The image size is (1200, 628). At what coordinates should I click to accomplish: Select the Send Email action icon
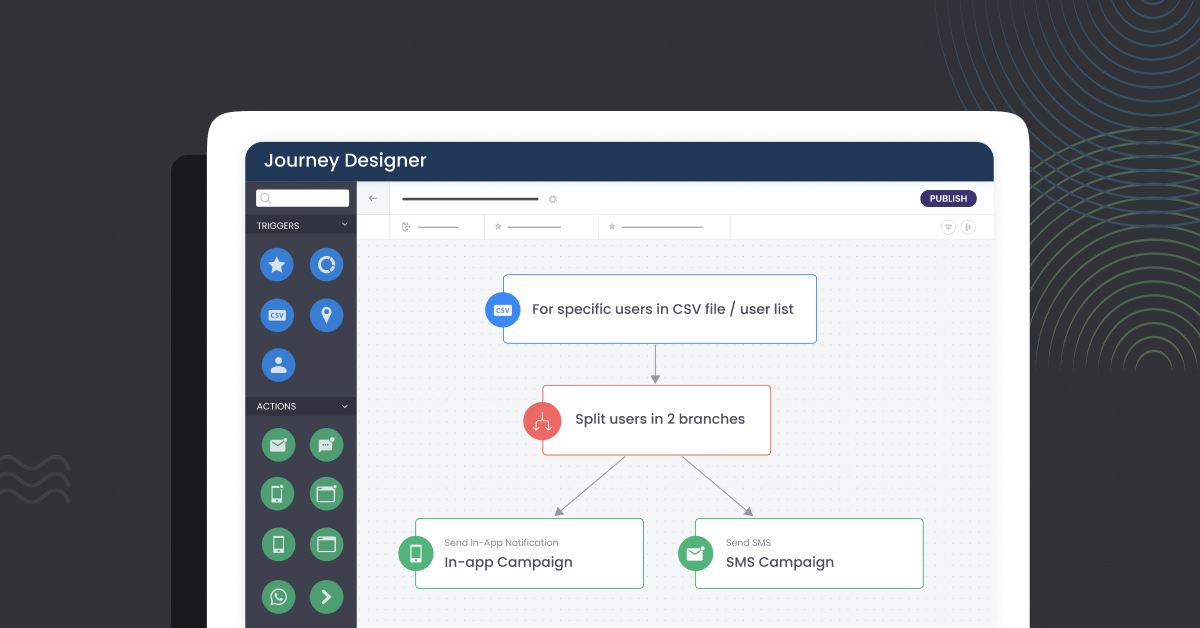tap(278, 445)
